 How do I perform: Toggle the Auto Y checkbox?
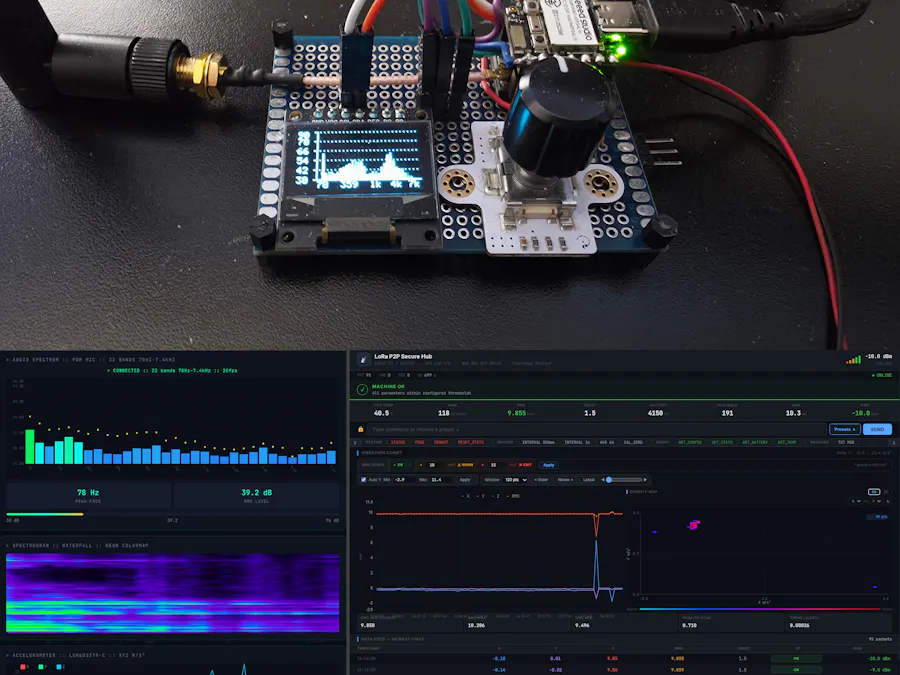pos(363,479)
